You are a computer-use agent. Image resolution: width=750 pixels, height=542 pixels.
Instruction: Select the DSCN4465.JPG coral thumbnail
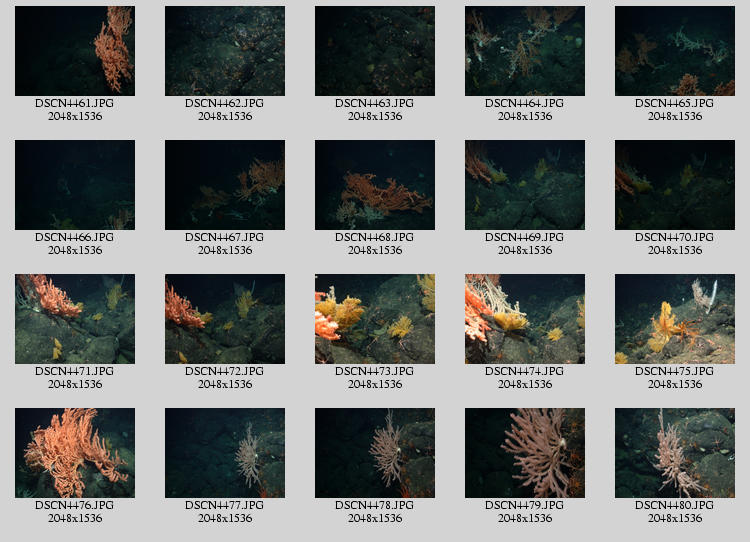point(675,51)
